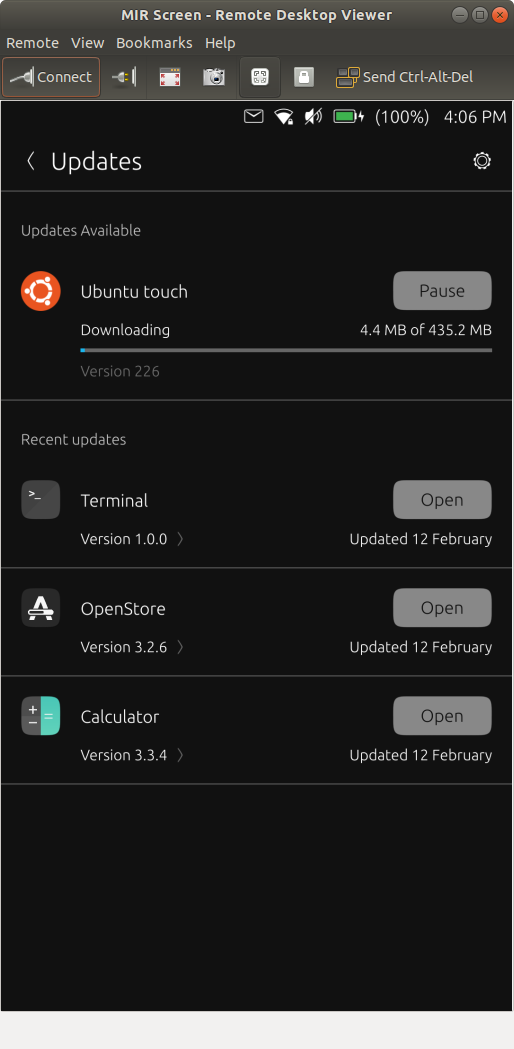Toggle fullscreen mode icon in viewer toolbar
Viewport: 514px width, 1049px height.
tap(170, 78)
